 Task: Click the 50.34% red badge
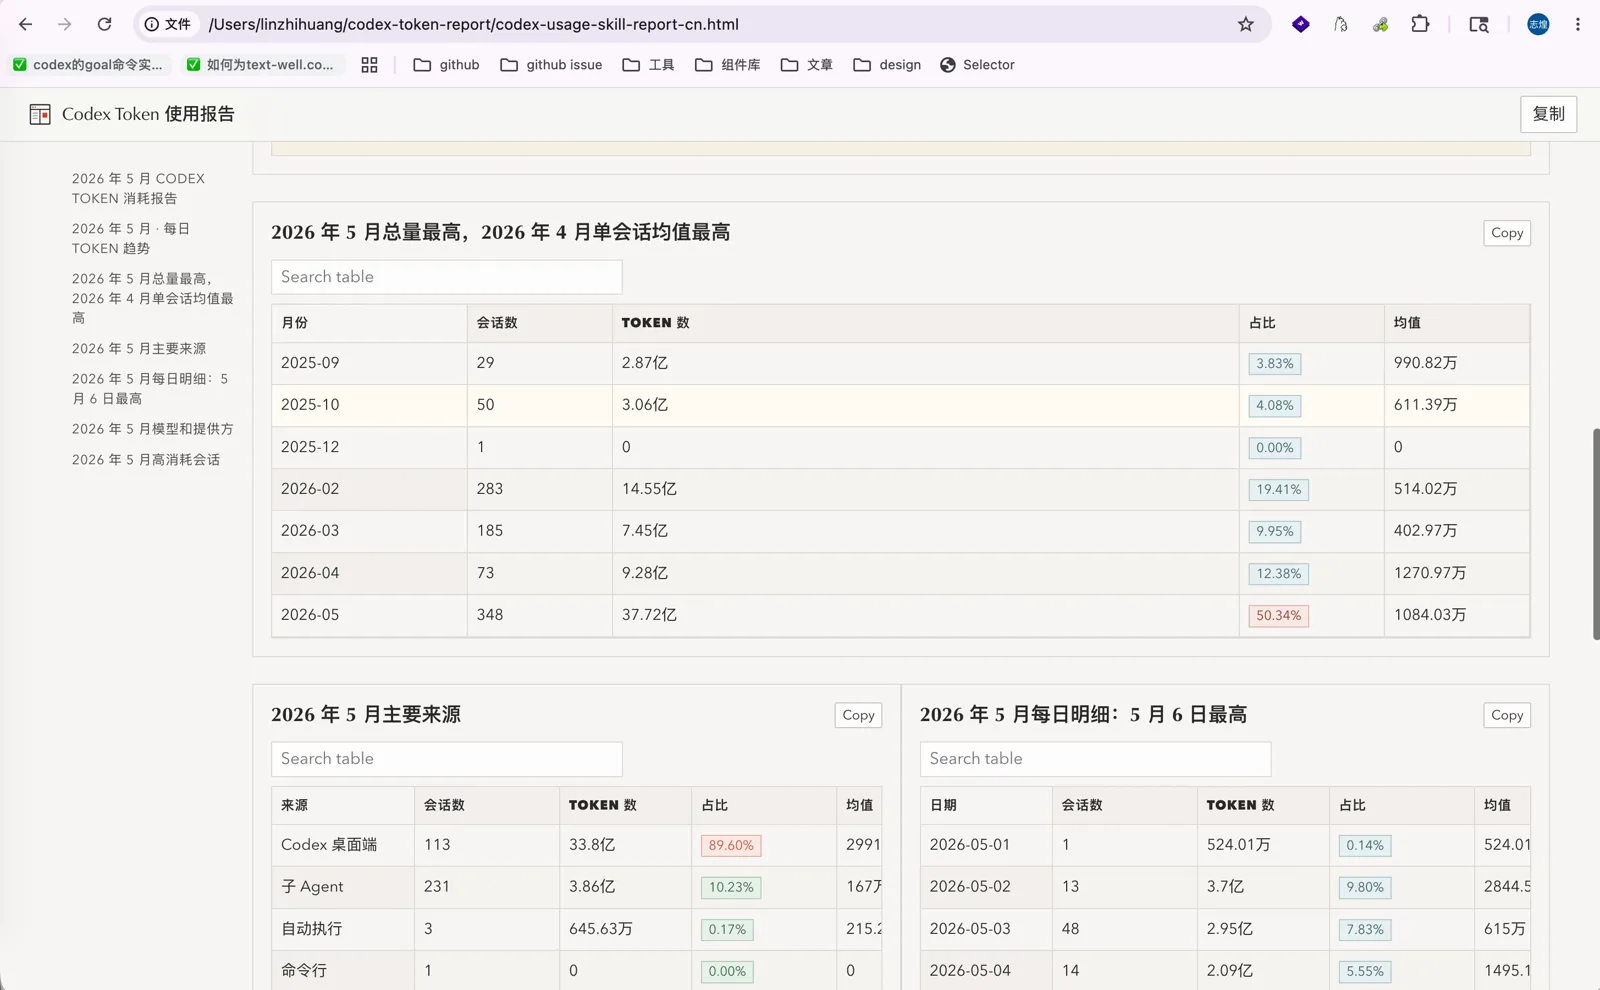(1278, 616)
